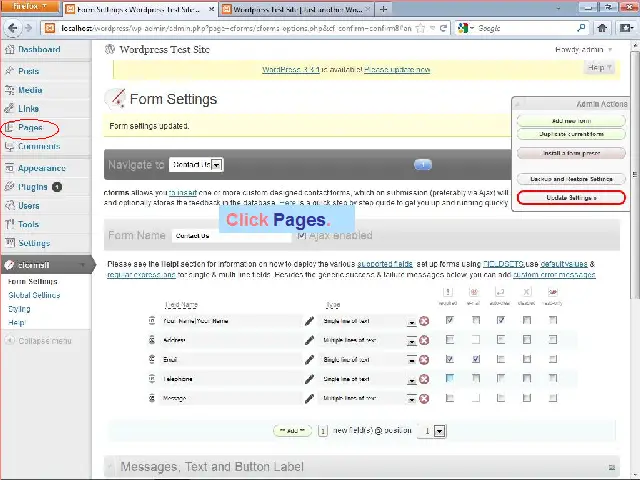Toggle required checkbox for Address
The width and height of the screenshot is (640, 480).
pyautogui.click(x=450, y=339)
